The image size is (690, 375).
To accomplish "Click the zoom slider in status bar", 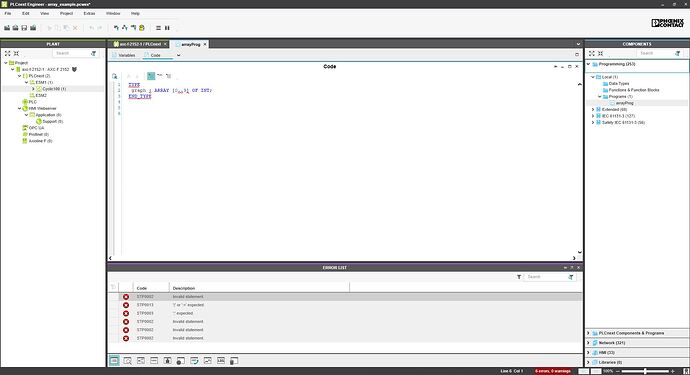I will point(645,371).
